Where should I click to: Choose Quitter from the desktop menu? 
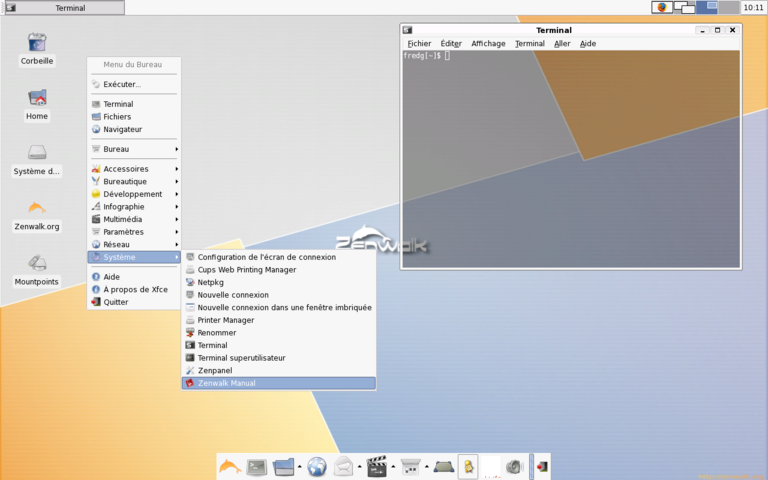134,302
